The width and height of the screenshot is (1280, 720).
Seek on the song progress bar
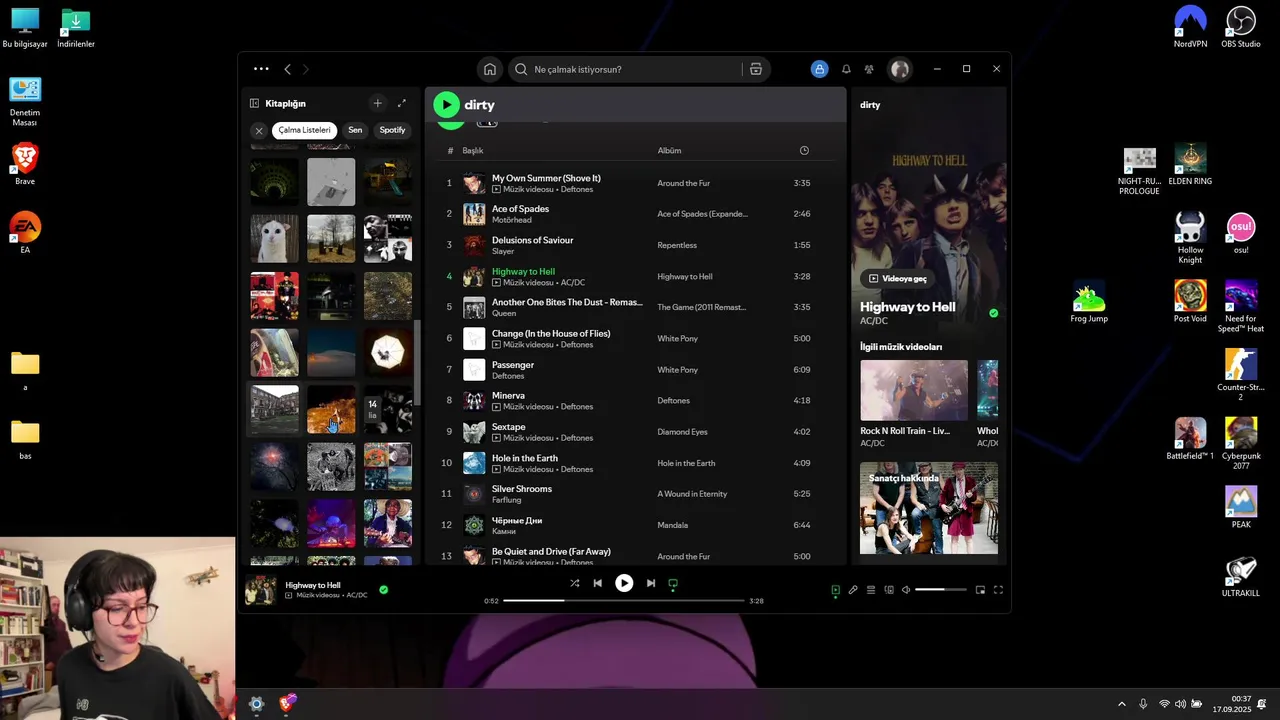coord(624,601)
